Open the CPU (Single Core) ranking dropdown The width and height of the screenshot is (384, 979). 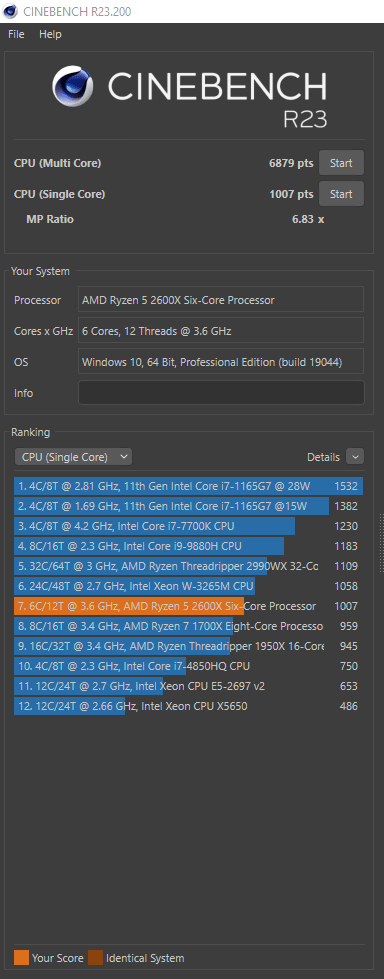(x=73, y=457)
